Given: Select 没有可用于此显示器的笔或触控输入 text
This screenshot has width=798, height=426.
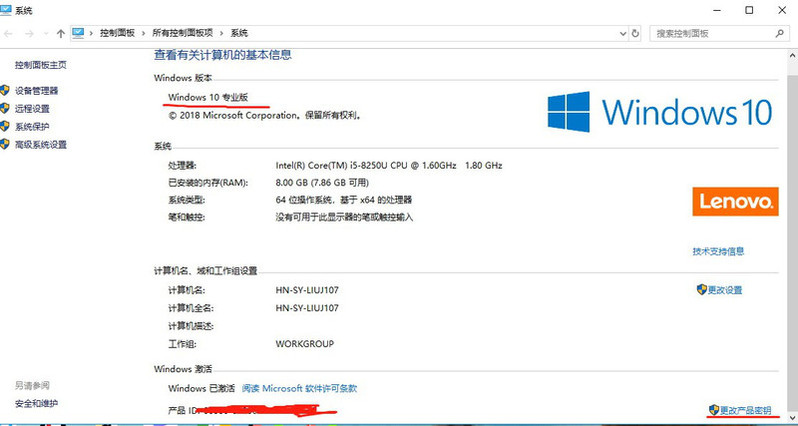Looking at the screenshot, I should 344,217.
